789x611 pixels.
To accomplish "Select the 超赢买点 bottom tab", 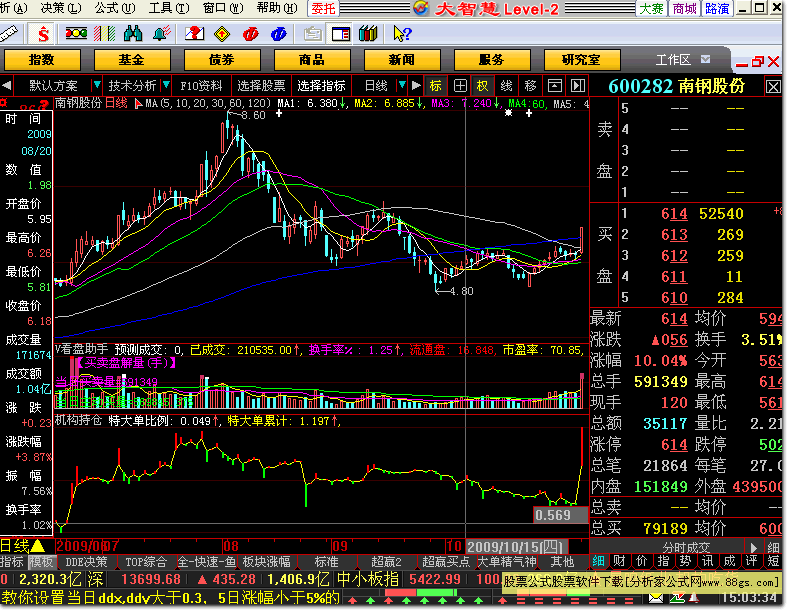I will pyautogui.click(x=446, y=562).
